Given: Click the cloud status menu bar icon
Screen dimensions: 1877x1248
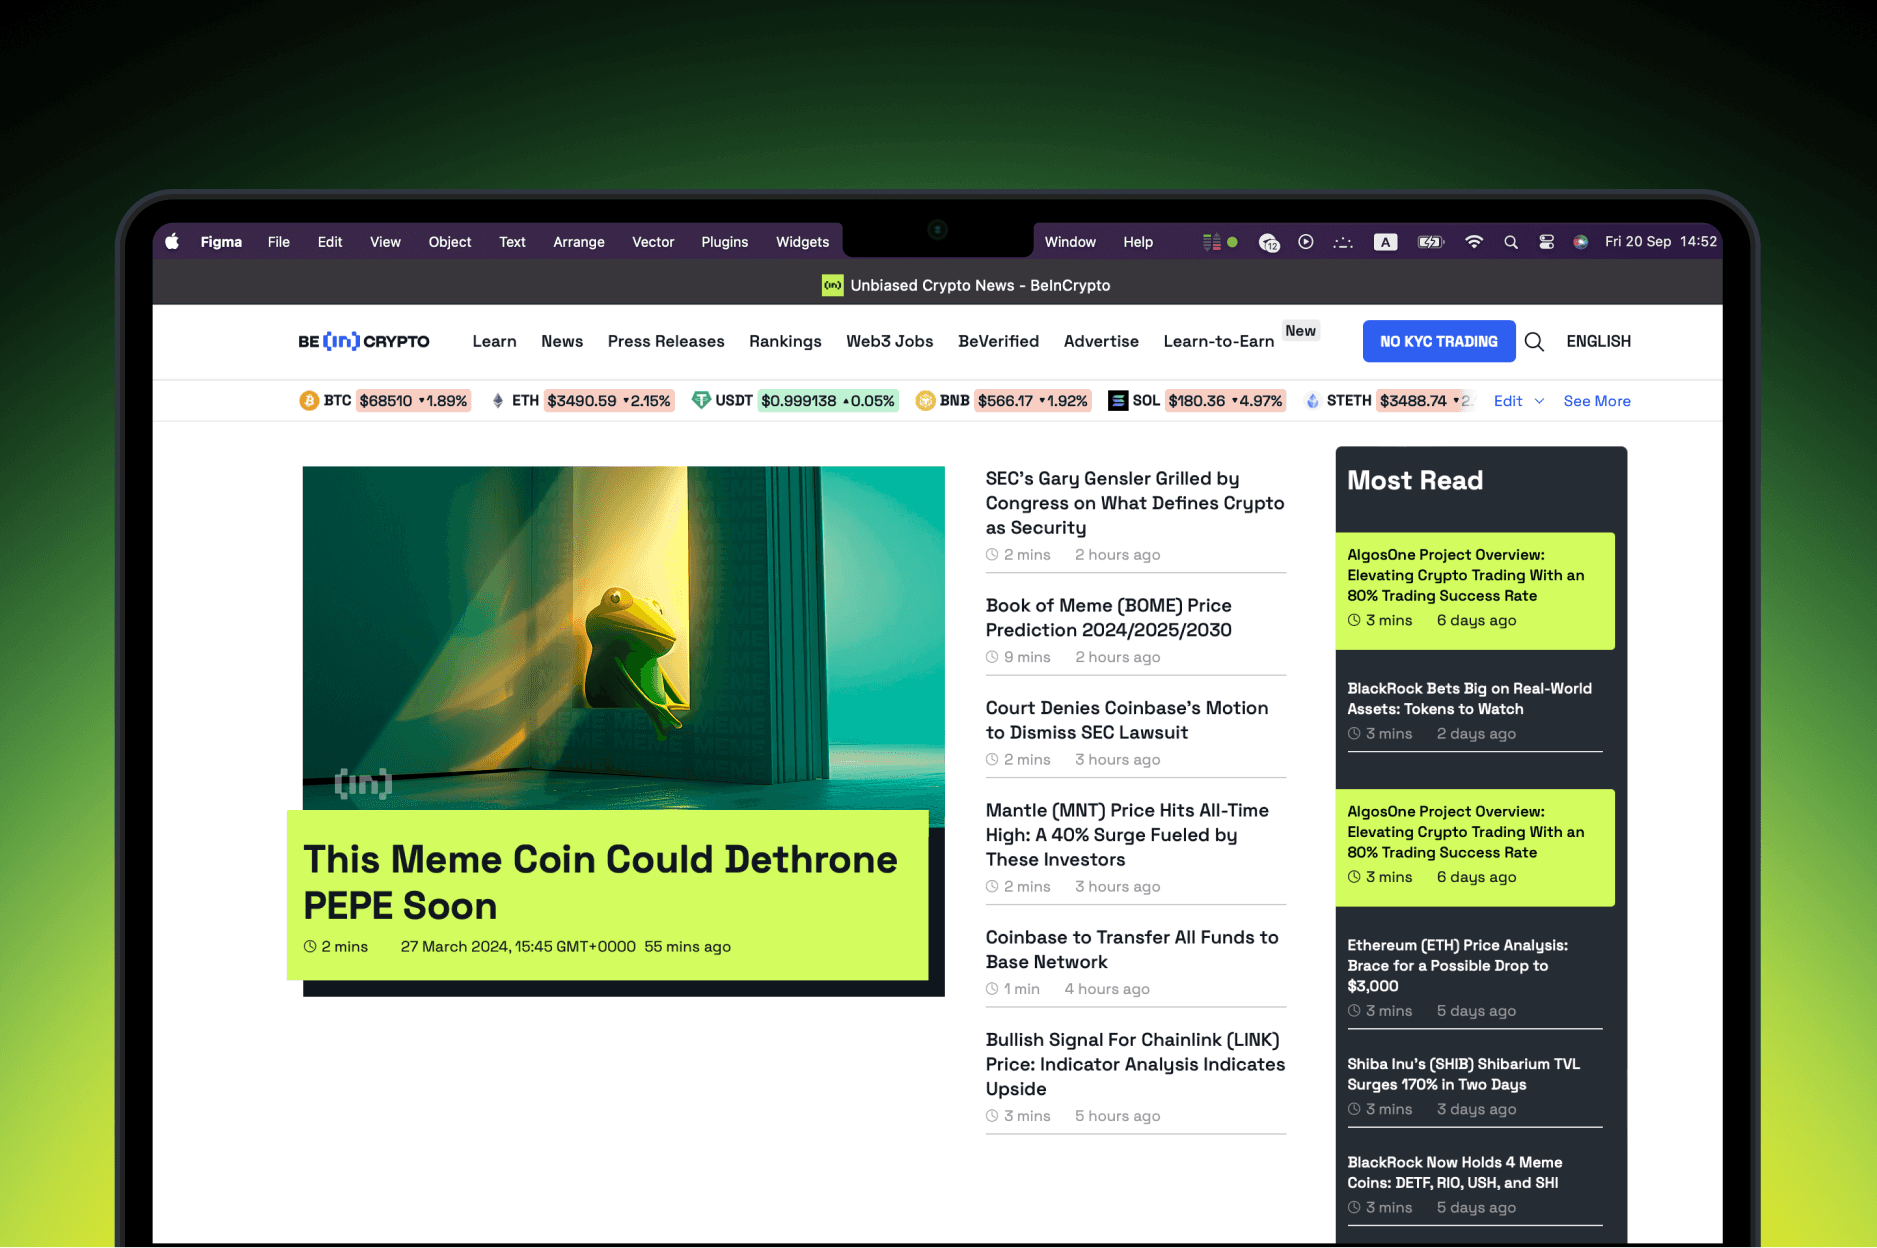Looking at the screenshot, I should (x=1269, y=242).
